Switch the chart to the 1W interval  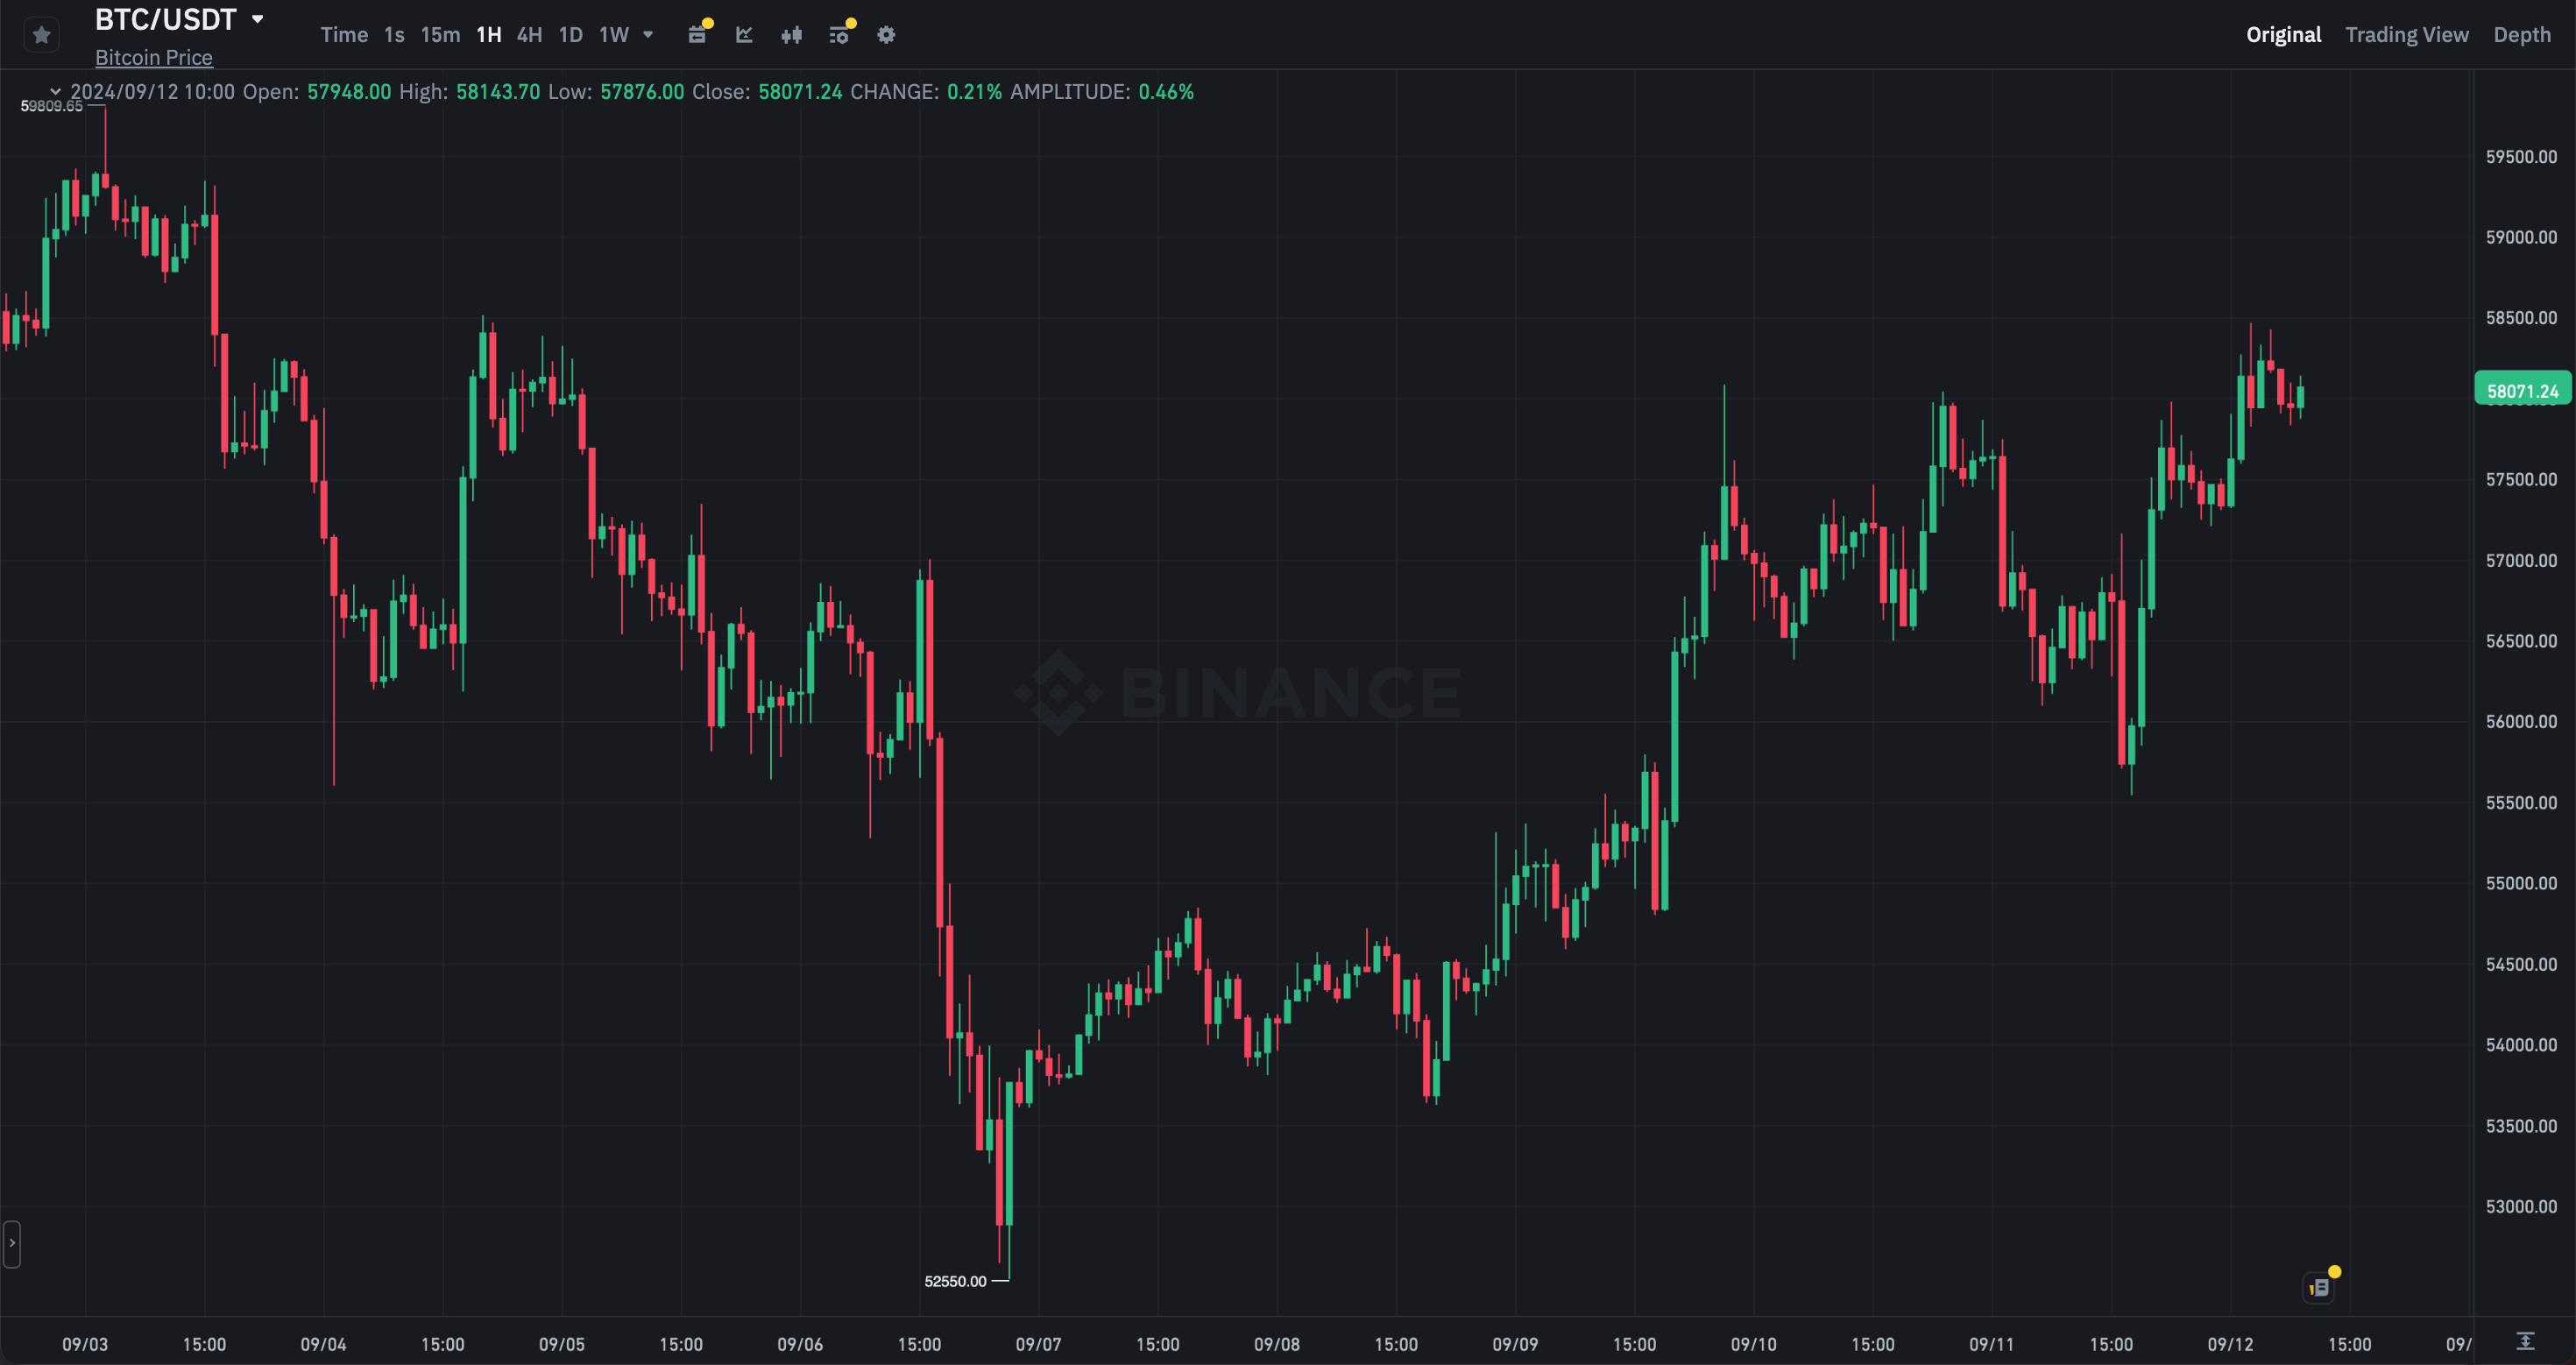[x=613, y=35]
